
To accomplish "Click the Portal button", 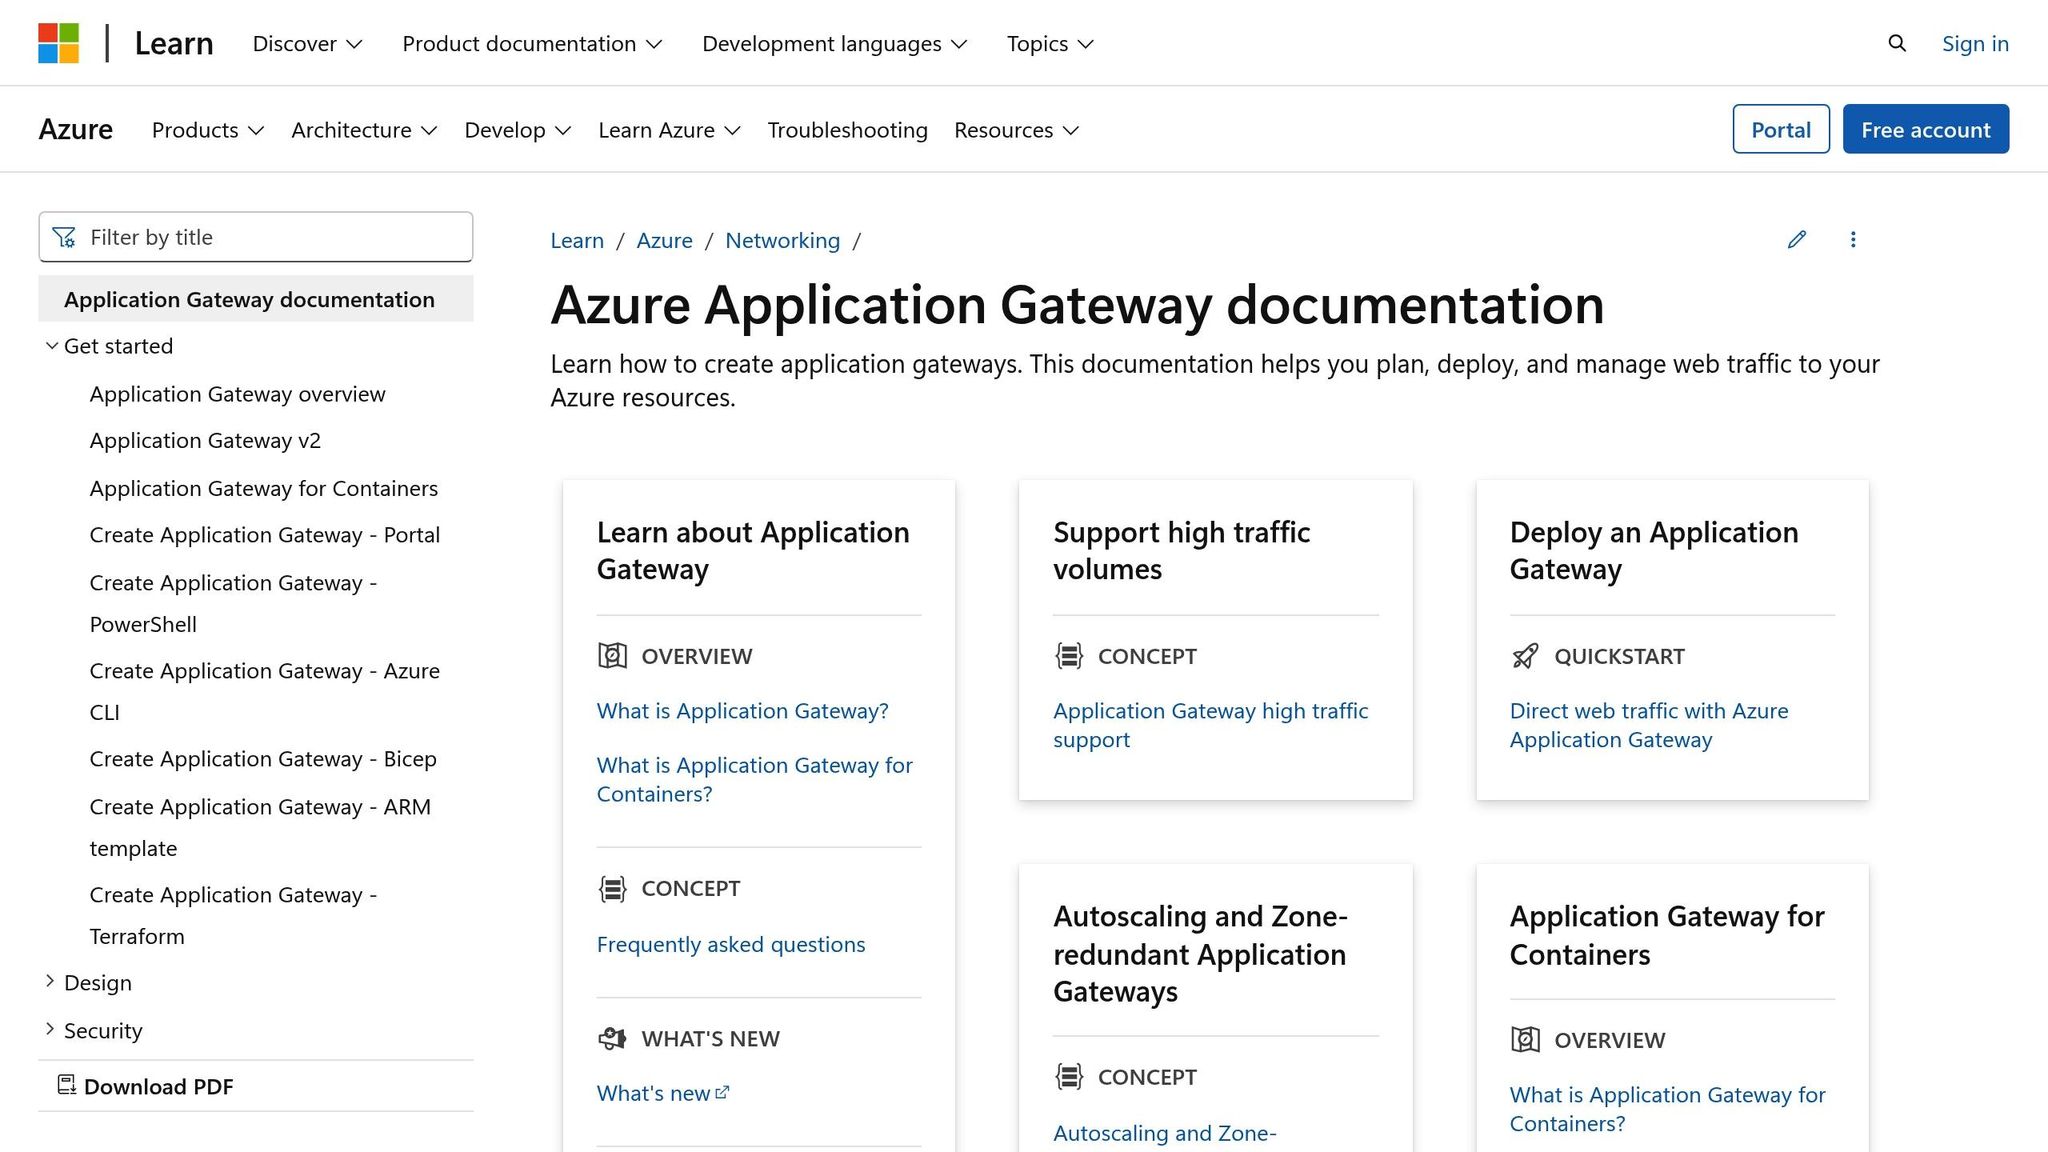I will pyautogui.click(x=1781, y=129).
